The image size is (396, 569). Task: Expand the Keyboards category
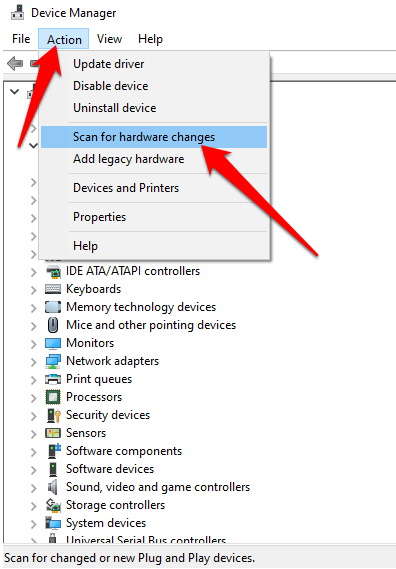click(x=33, y=290)
